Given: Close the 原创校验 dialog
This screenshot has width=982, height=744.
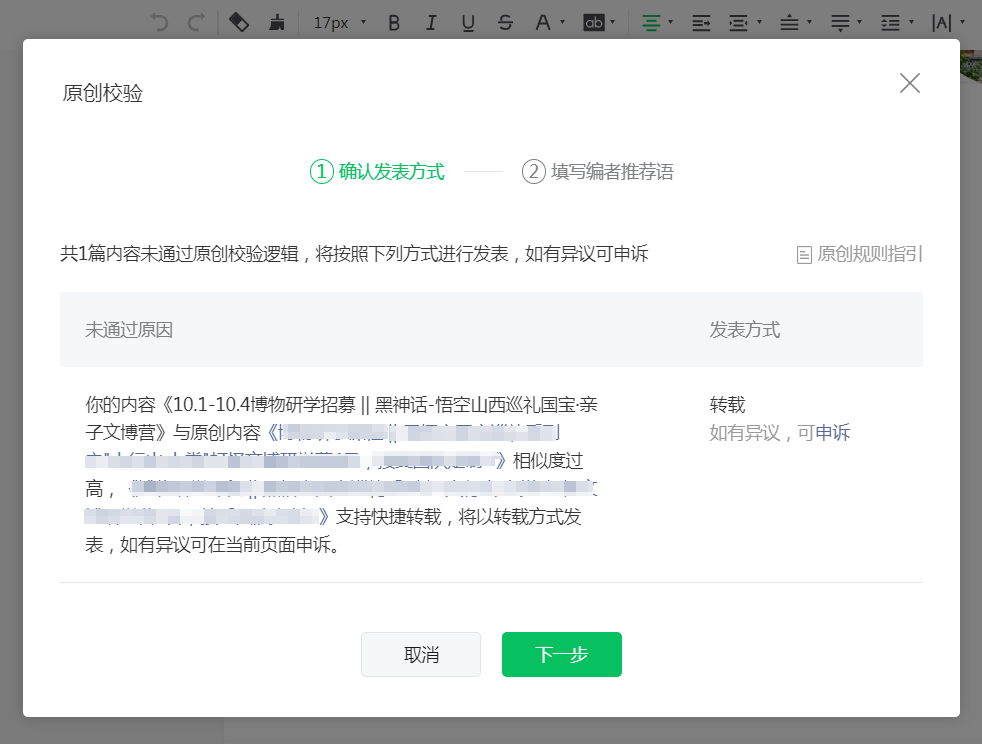Looking at the screenshot, I should [x=909, y=83].
